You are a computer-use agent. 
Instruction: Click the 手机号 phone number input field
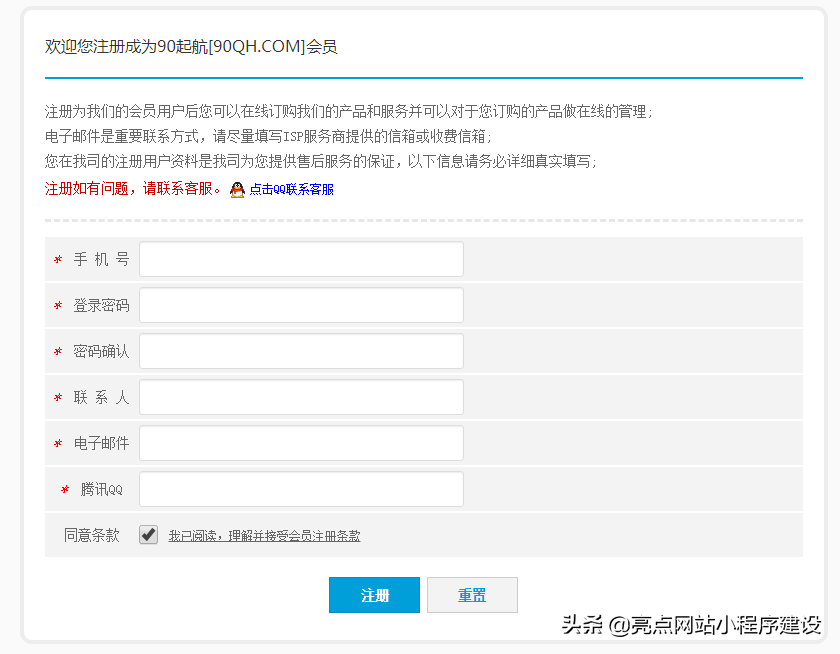(300, 258)
